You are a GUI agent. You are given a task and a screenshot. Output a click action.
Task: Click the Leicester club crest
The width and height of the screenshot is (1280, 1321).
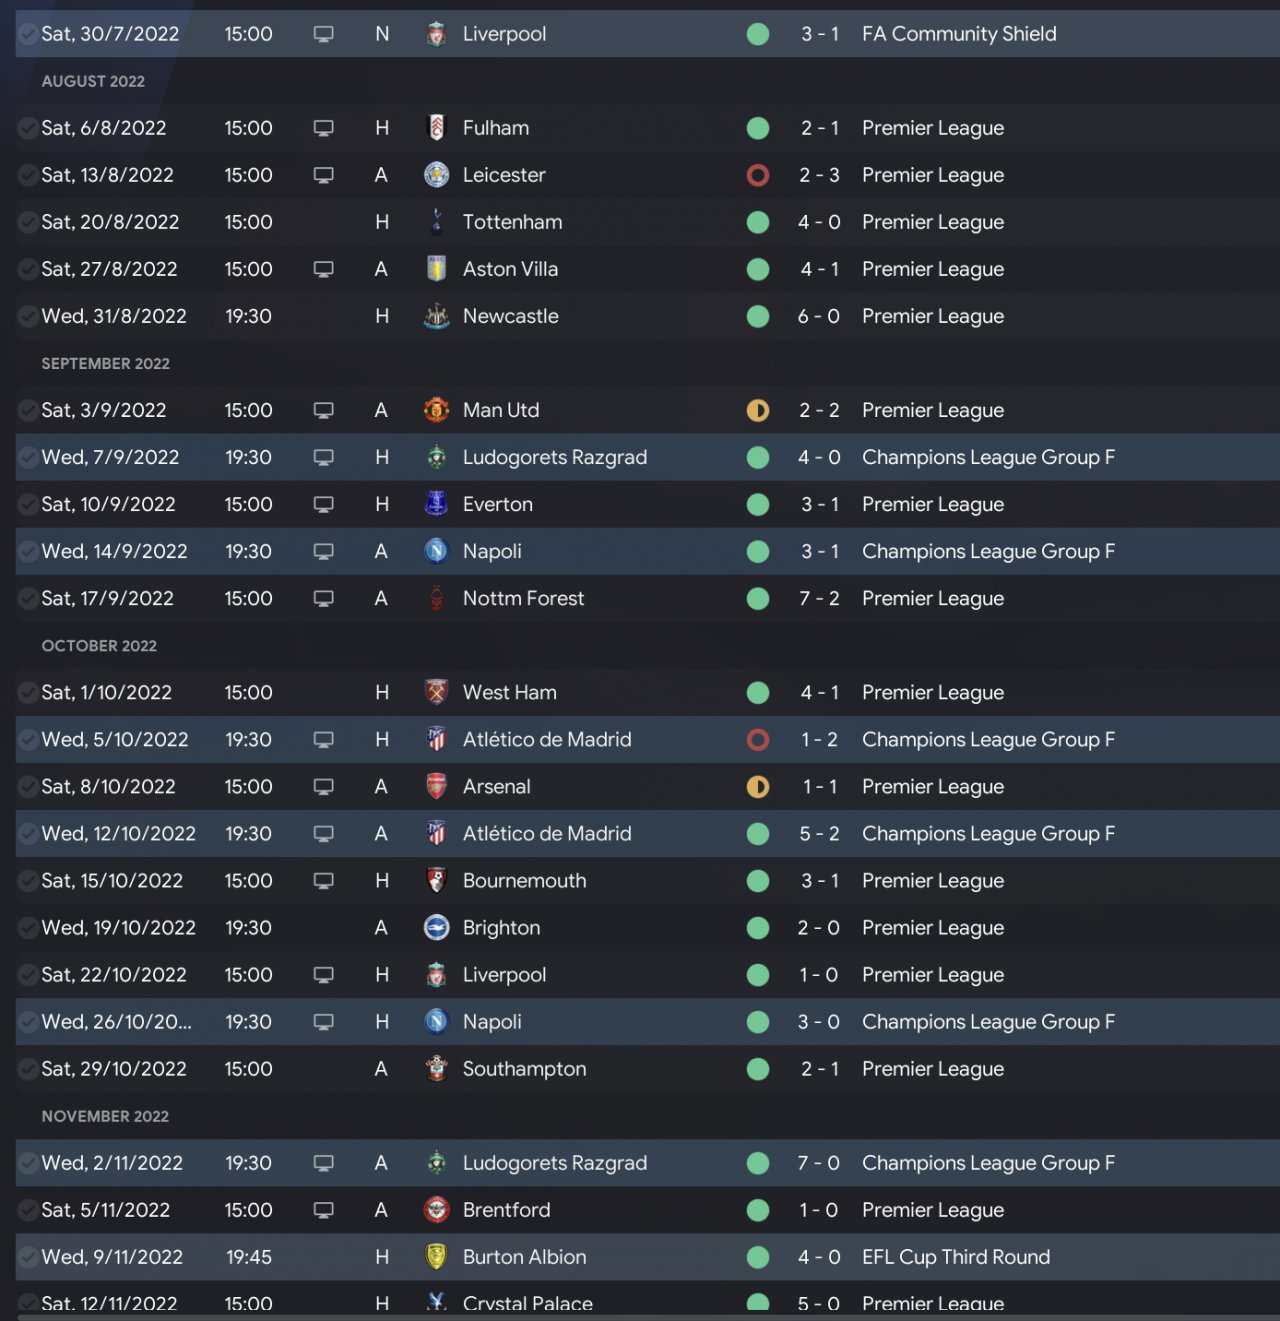tap(436, 175)
